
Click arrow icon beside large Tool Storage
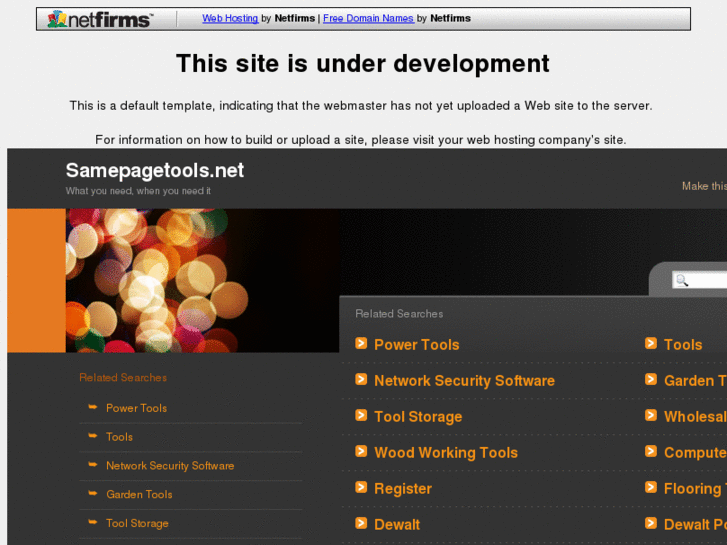pos(361,415)
